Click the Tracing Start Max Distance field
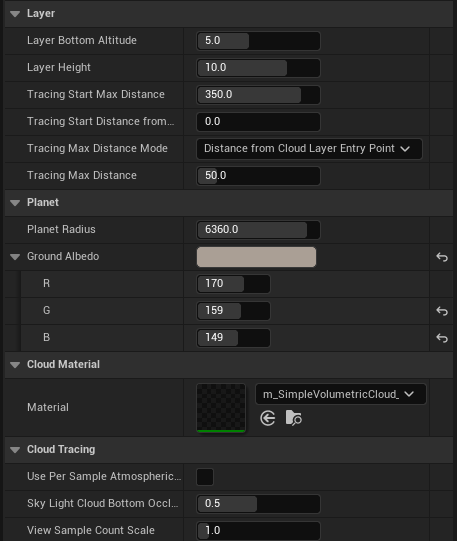The height and width of the screenshot is (541, 457). tap(258, 95)
